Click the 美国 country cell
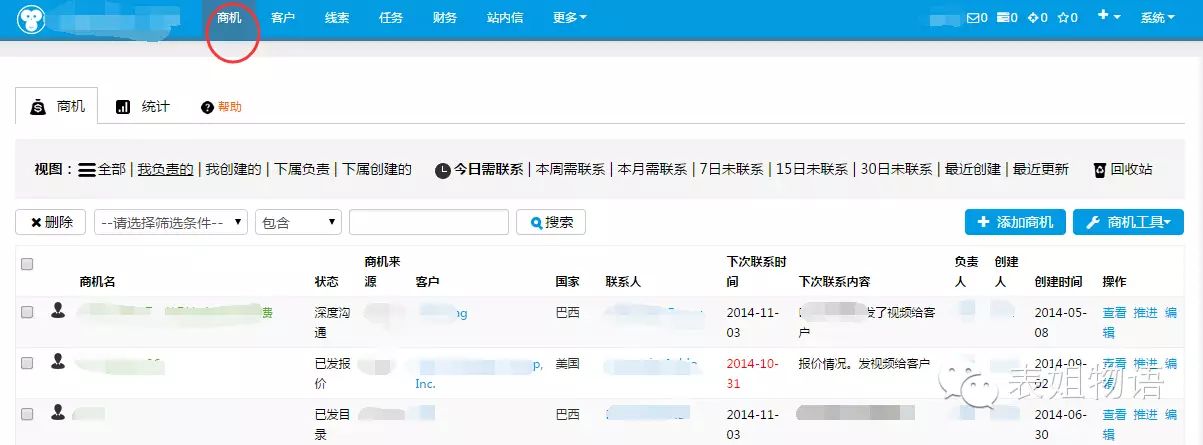The image size is (1203, 445). point(567,364)
